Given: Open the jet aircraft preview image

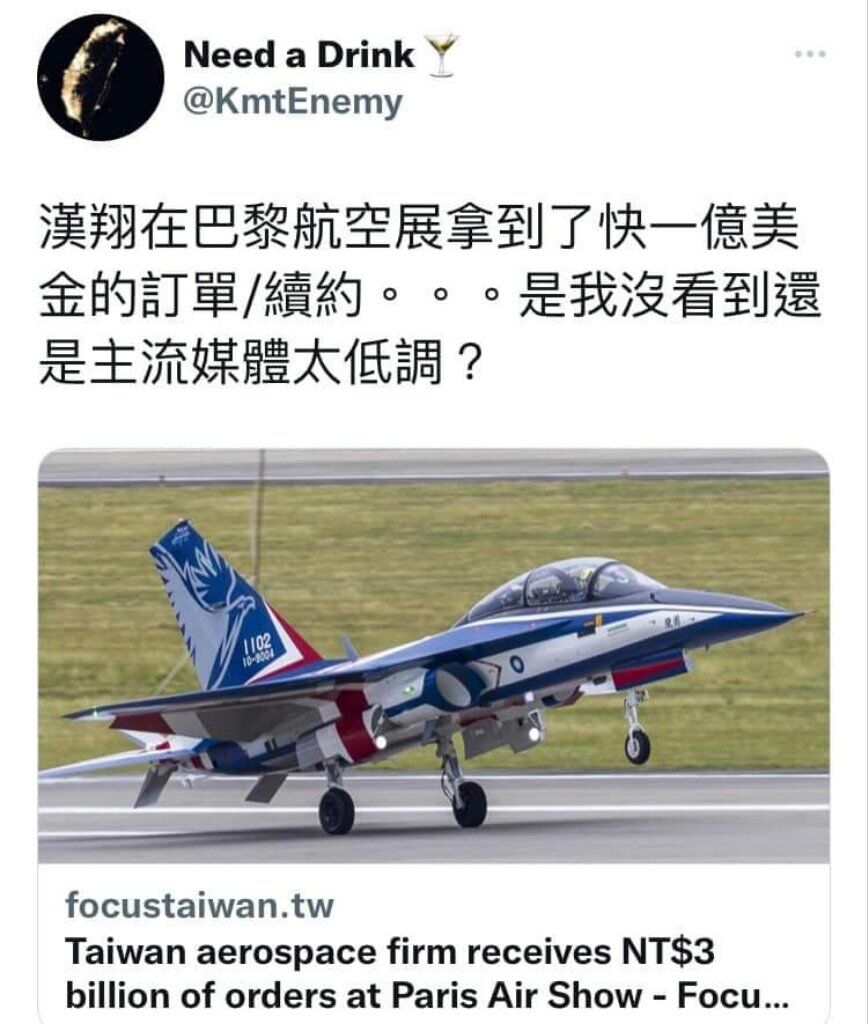Looking at the screenshot, I should pos(434,656).
